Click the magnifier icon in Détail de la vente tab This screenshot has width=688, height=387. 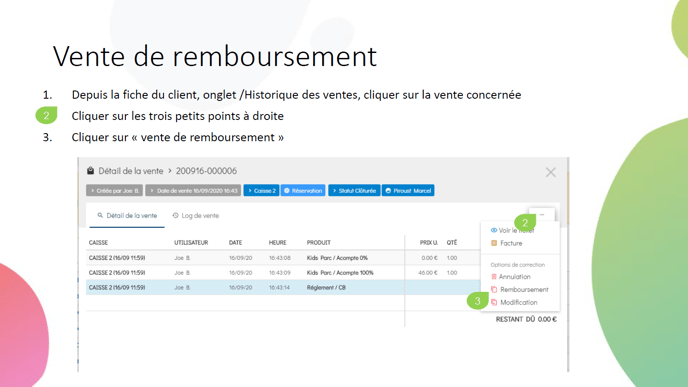[x=100, y=215]
